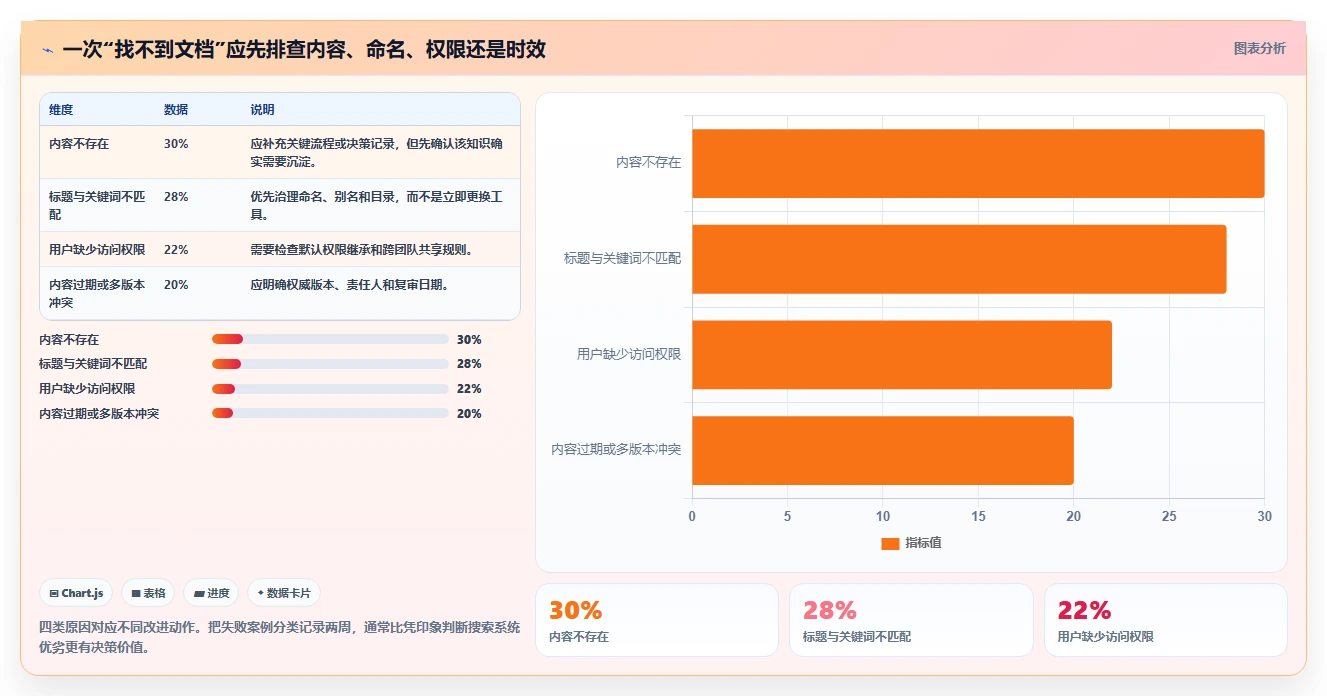Image resolution: width=1327 pixels, height=696 pixels.
Task: Click the table description starting 应明确权威版本
Action: pos(349,285)
